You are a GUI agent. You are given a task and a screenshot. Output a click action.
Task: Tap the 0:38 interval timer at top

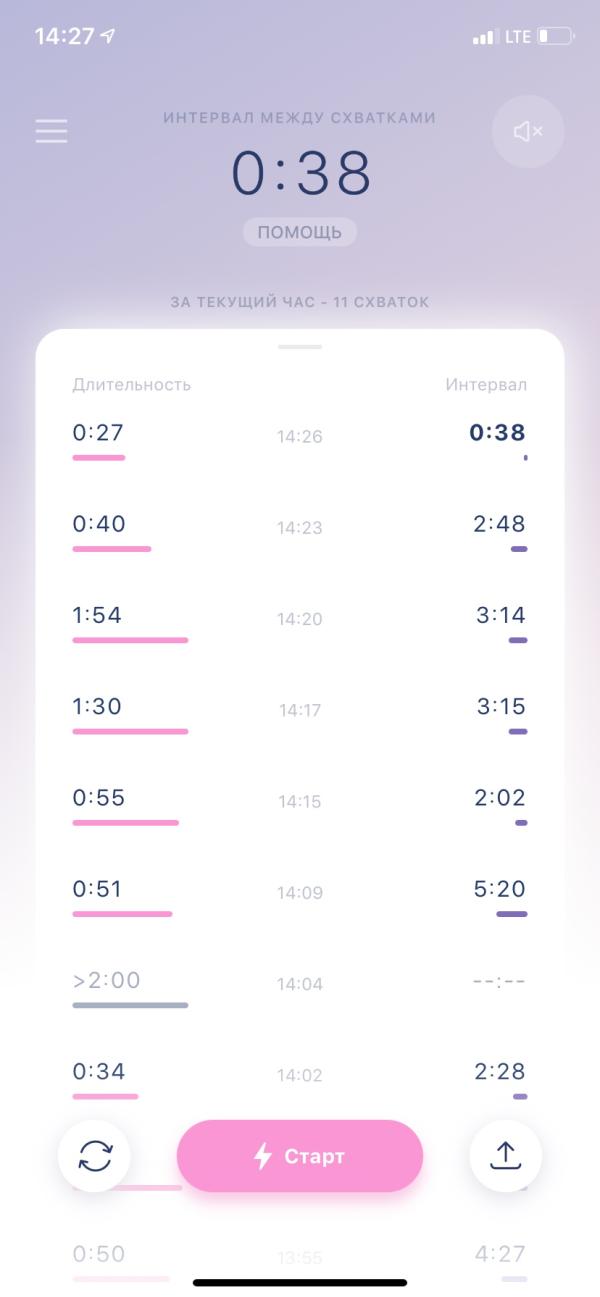coord(301,173)
